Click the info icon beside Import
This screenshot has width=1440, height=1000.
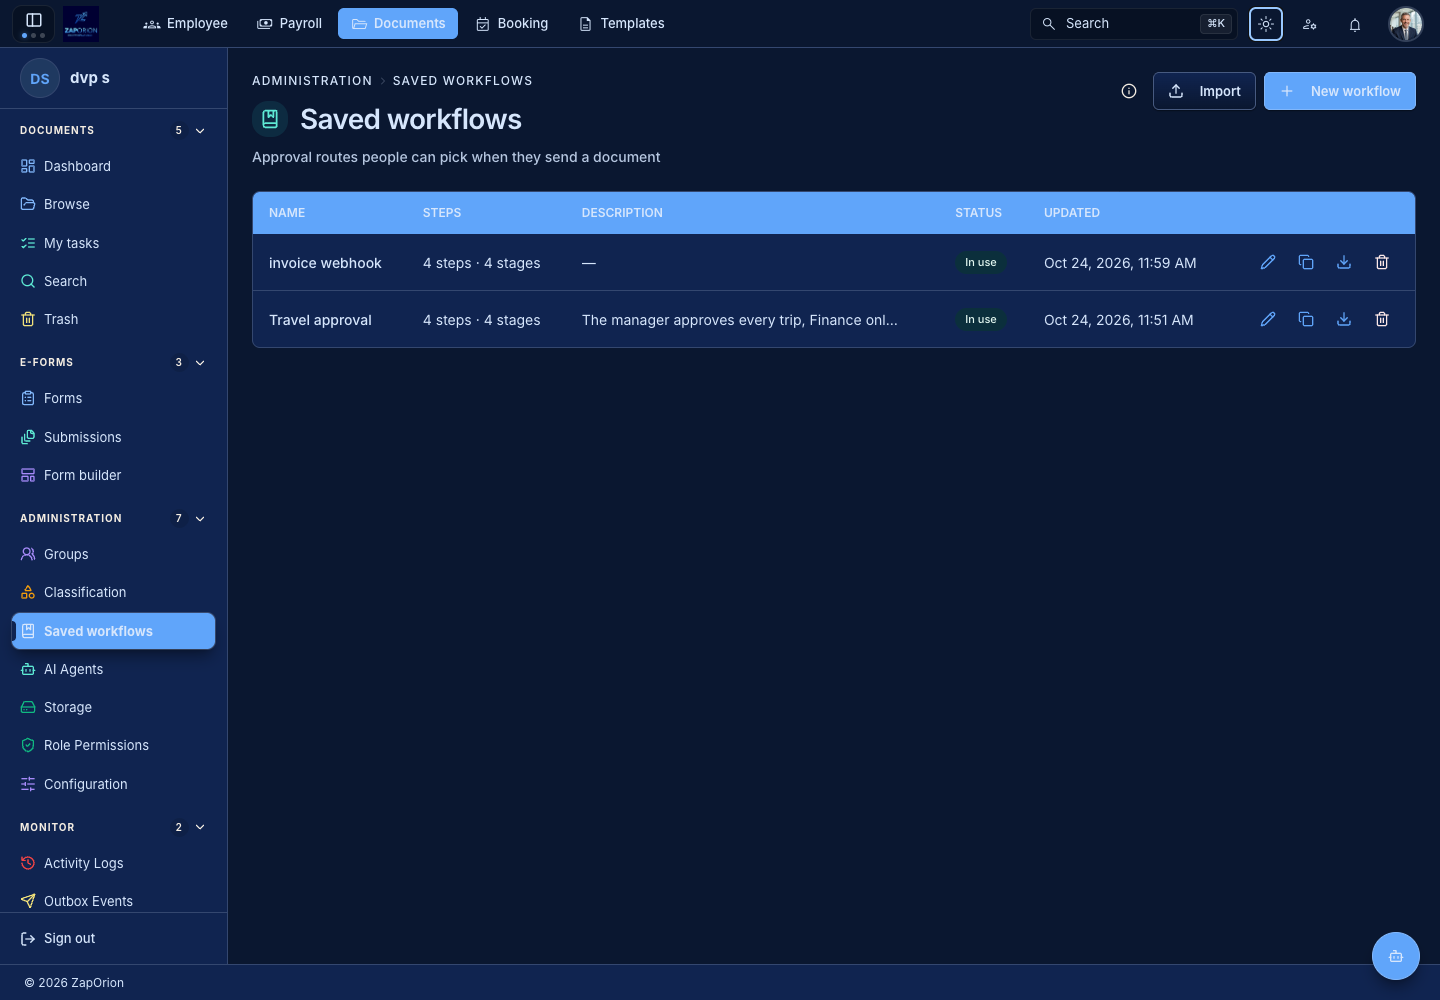pos(1129,91)
